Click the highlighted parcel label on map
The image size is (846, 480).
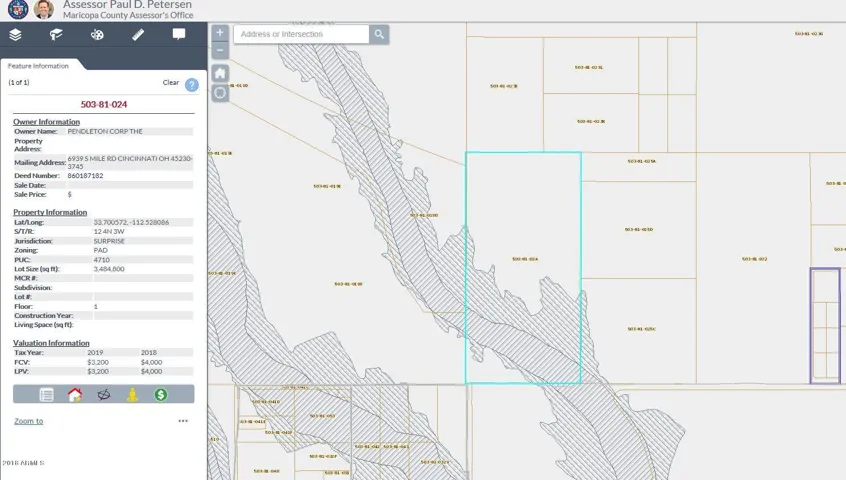pos(525,259)
